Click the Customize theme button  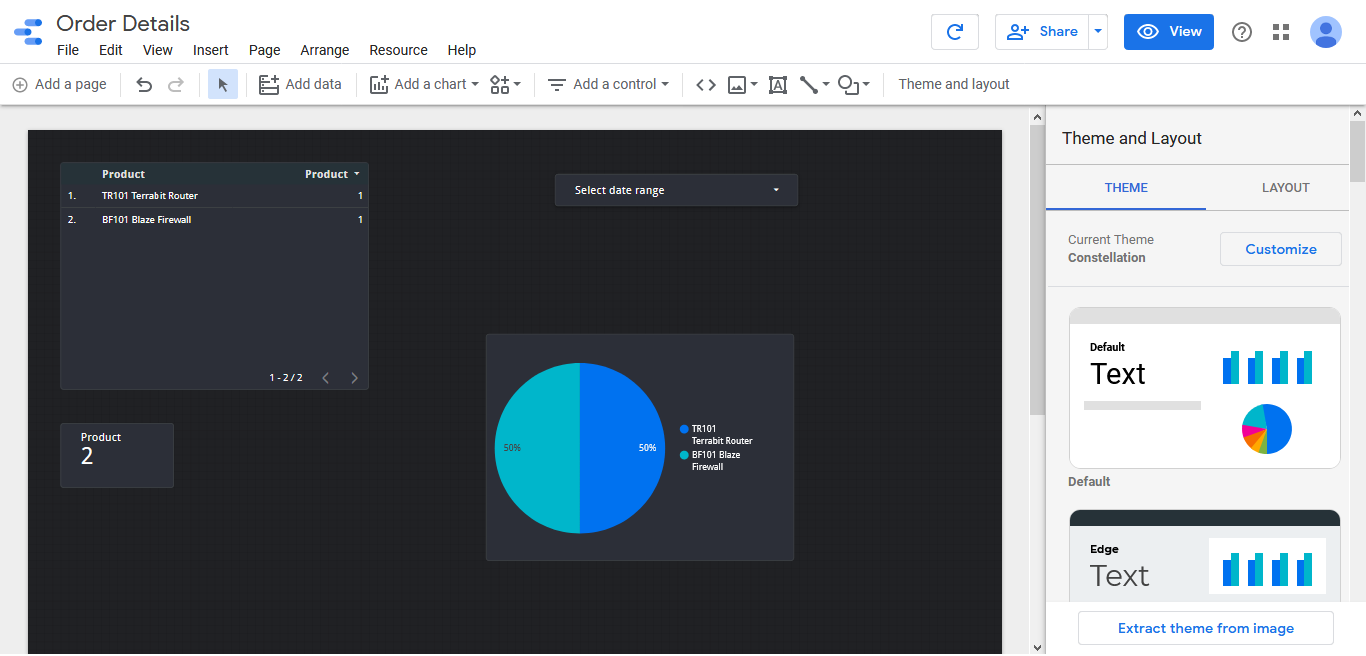pyautogui.click(x=1280, y=249)
